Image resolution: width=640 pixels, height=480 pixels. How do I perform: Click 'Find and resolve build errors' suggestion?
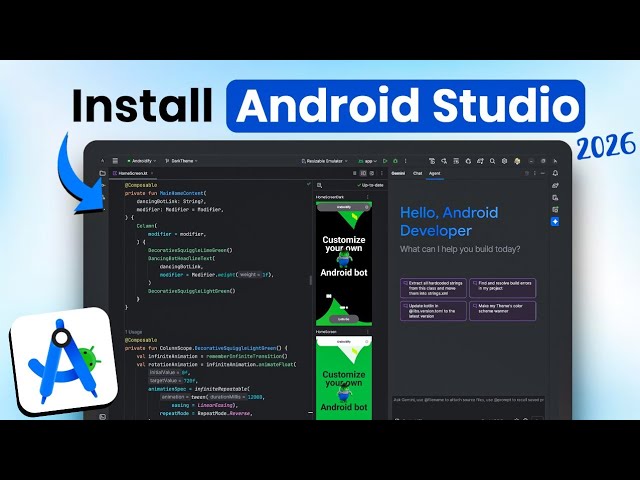tap(502, 288)
